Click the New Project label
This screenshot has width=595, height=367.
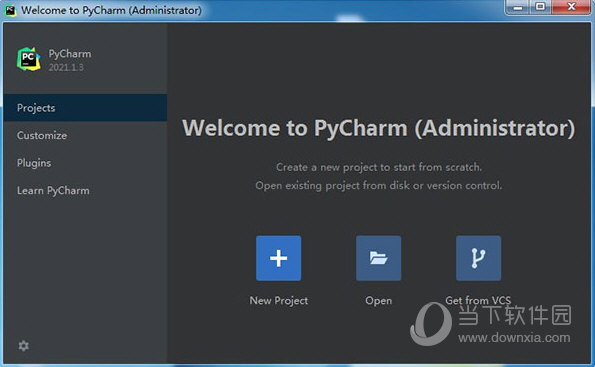(279, 301)
